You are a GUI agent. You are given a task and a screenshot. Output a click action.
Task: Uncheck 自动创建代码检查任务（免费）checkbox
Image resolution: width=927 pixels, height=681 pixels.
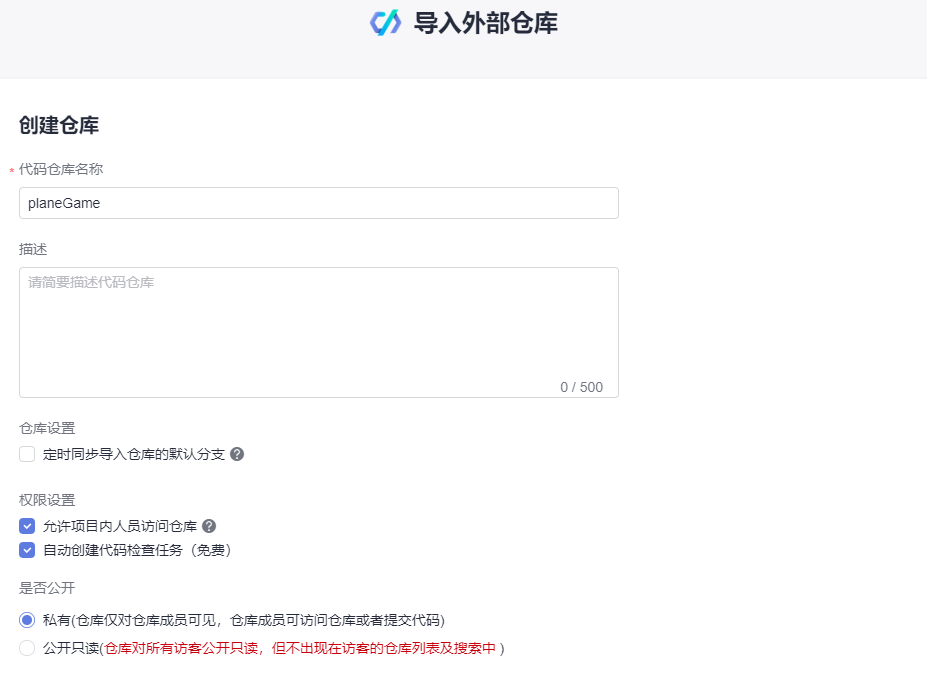click(27, 550)
